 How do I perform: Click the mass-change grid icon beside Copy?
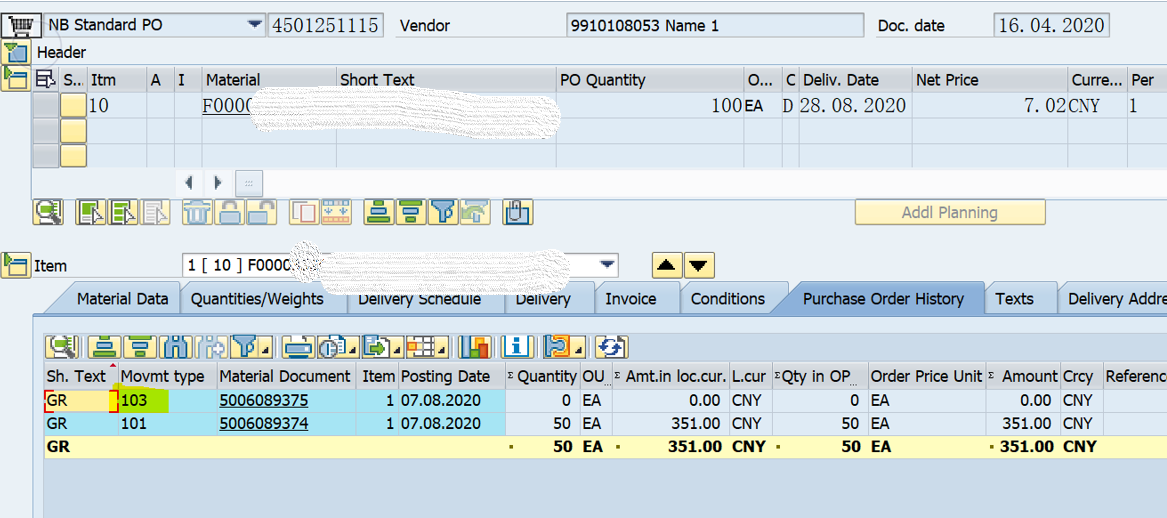336,212
